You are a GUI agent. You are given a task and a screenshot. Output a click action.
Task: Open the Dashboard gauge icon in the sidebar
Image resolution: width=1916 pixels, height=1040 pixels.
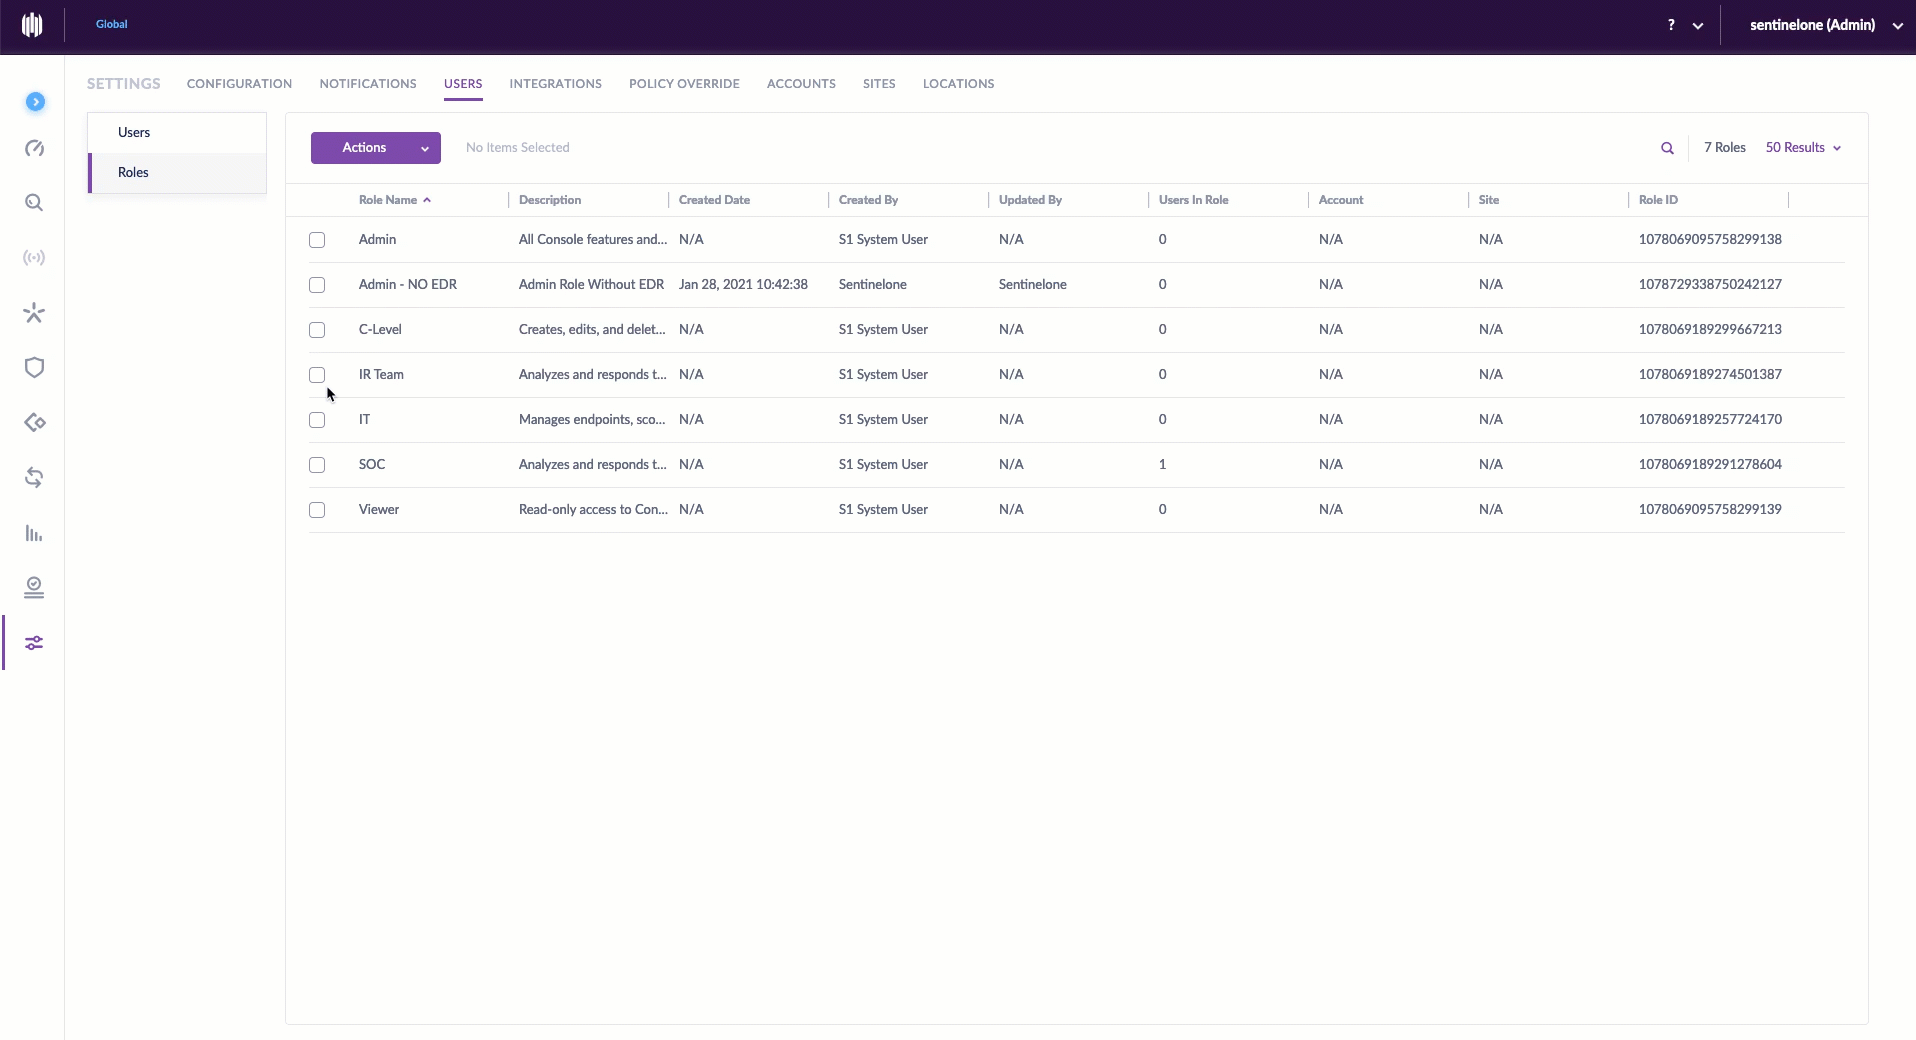(34, 149)
